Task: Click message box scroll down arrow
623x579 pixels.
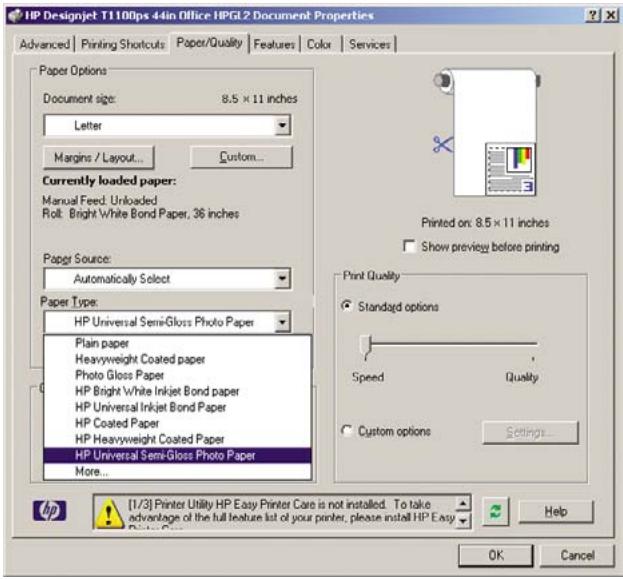Action: tap(463, 520)
